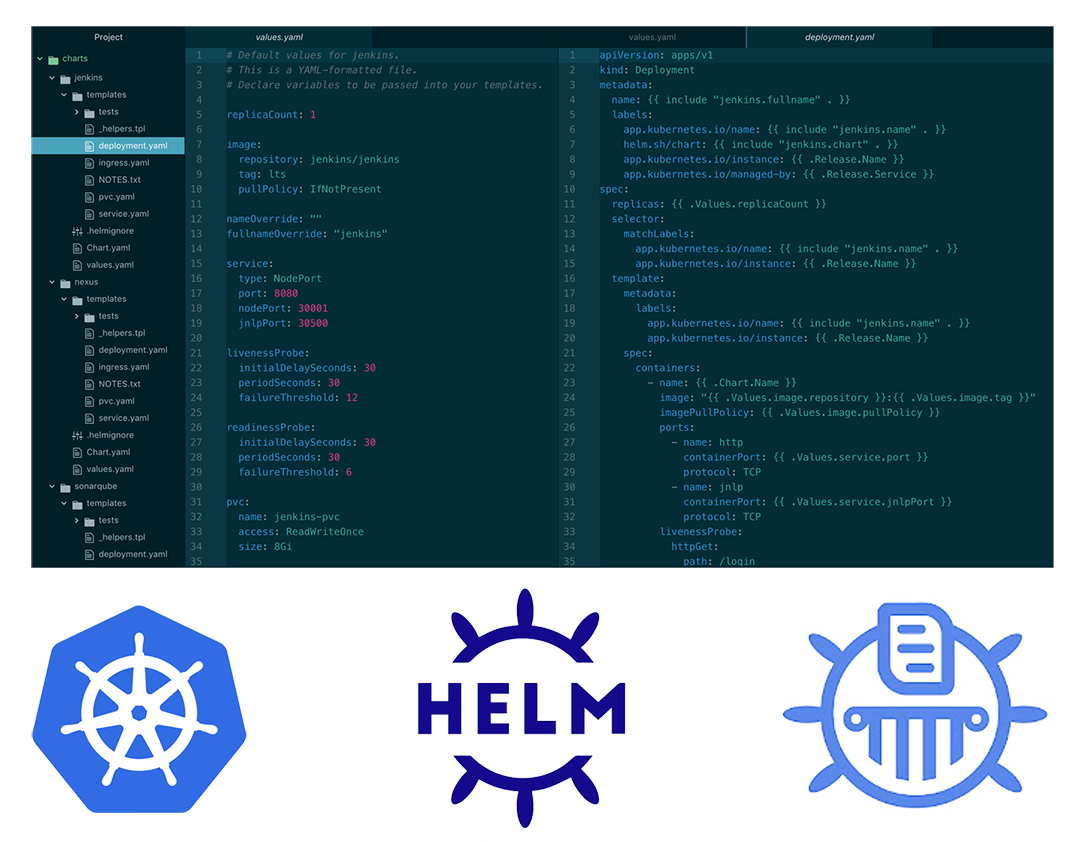Viewport: 1080px width, 842px height.
Task: Switch to values.yaml tab in right pane
Action: [x=652, y=37]
